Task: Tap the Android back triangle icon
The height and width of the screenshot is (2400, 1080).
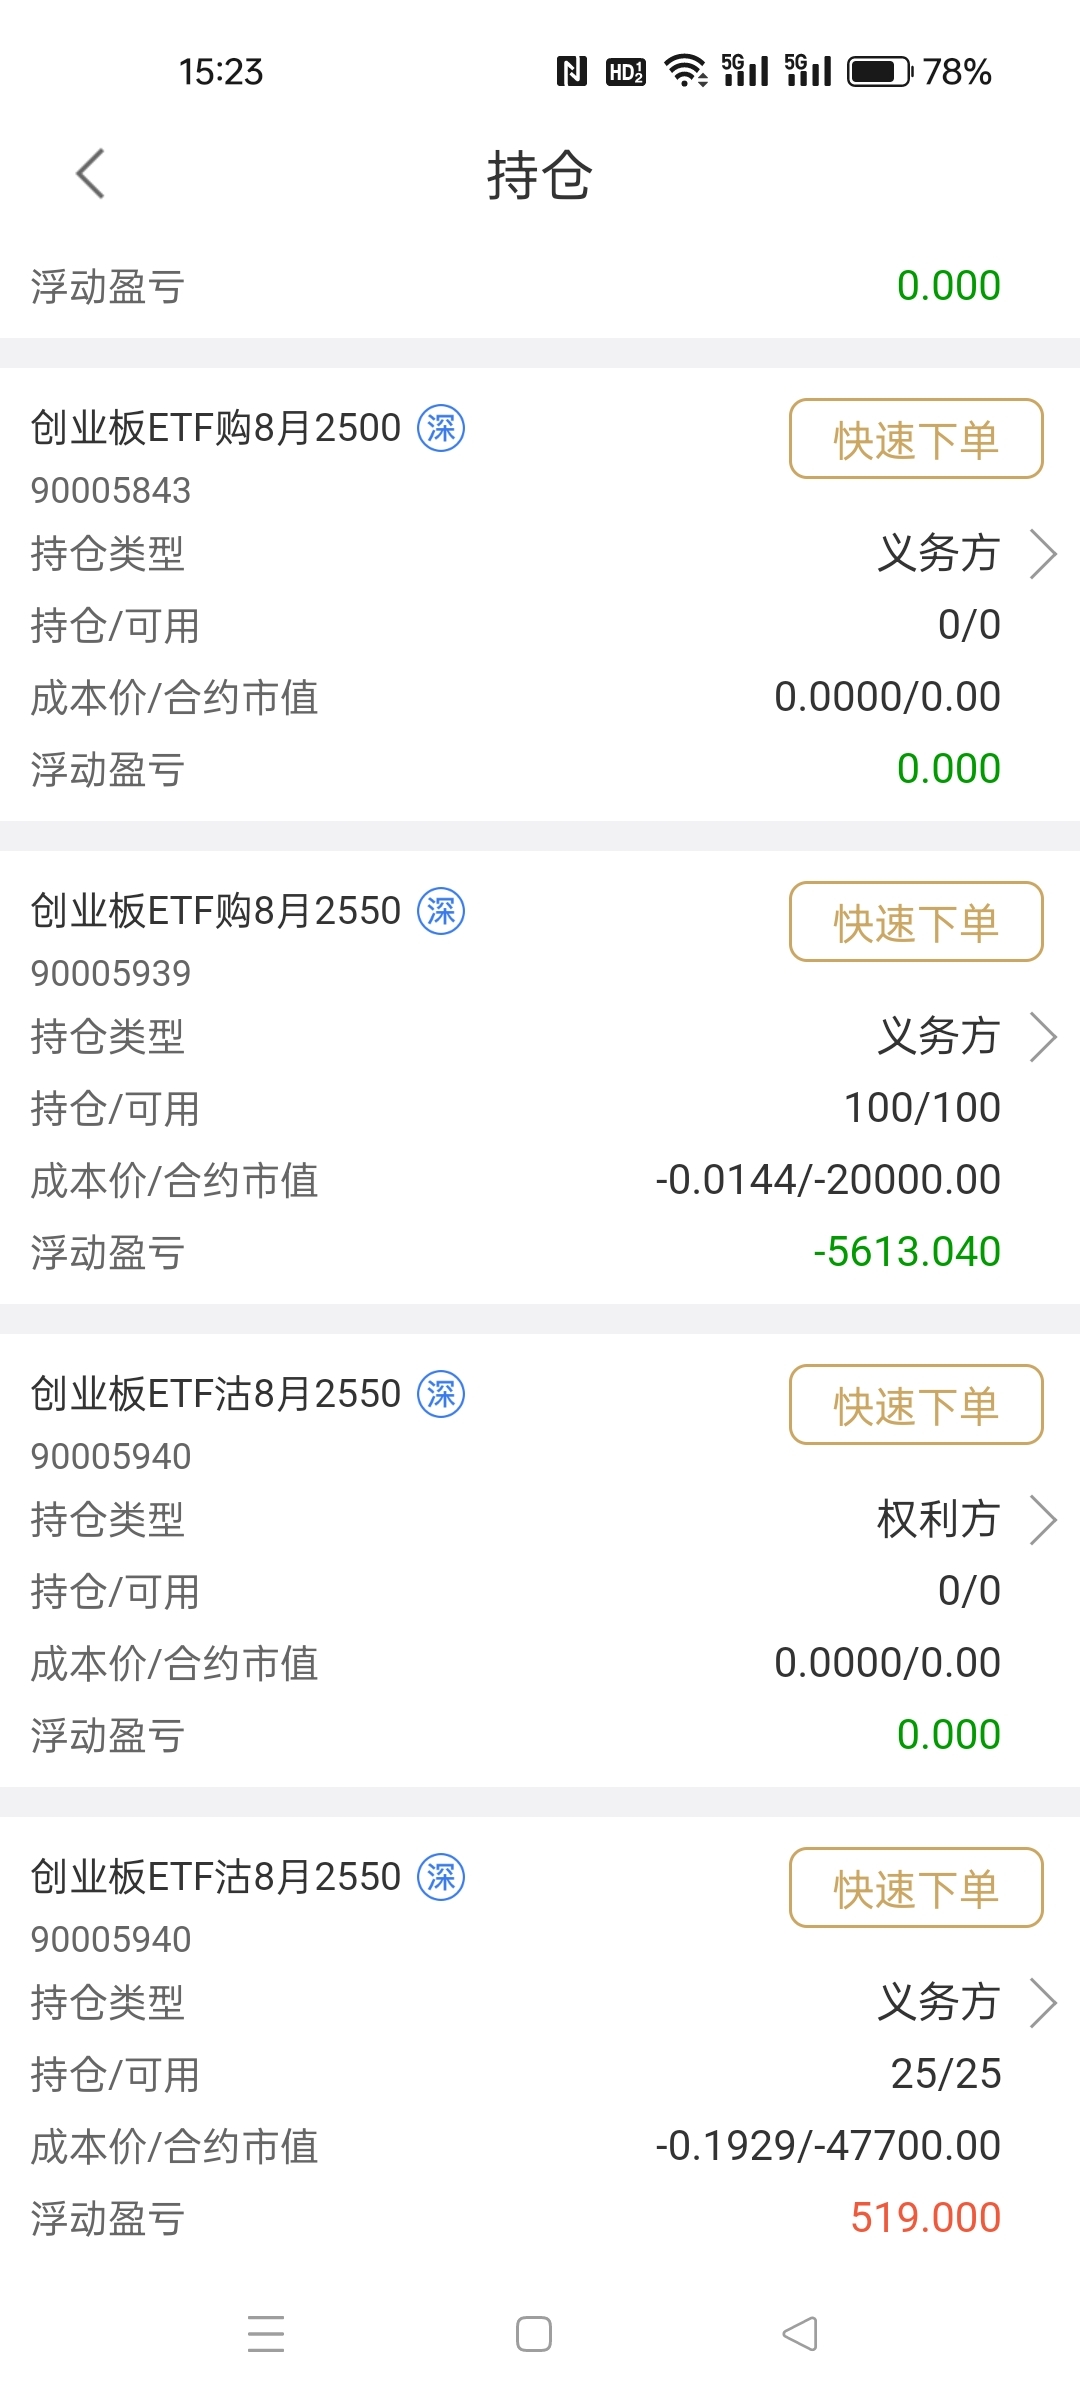Action: coord(800,2334)
